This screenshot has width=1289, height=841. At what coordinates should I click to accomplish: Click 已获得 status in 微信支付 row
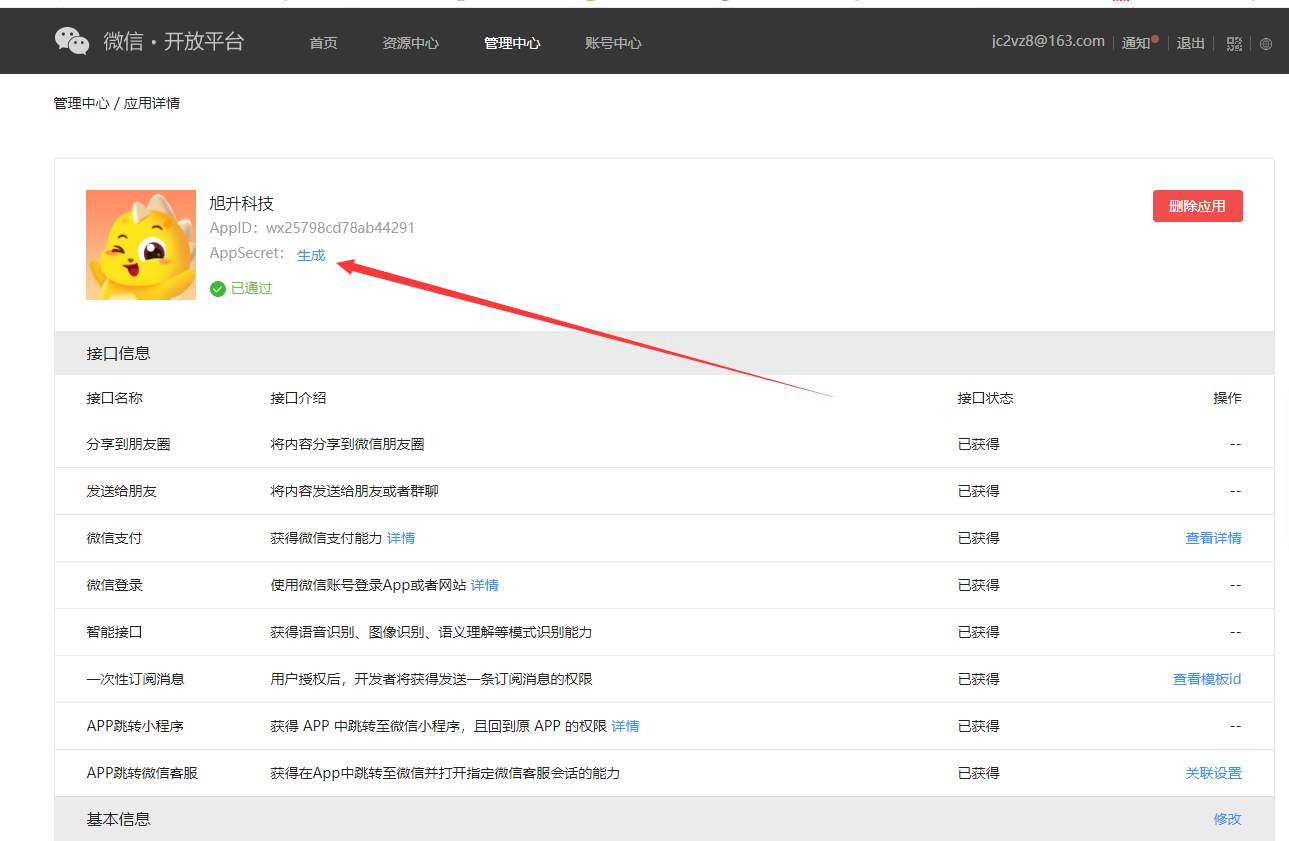(x=978, y=538)
